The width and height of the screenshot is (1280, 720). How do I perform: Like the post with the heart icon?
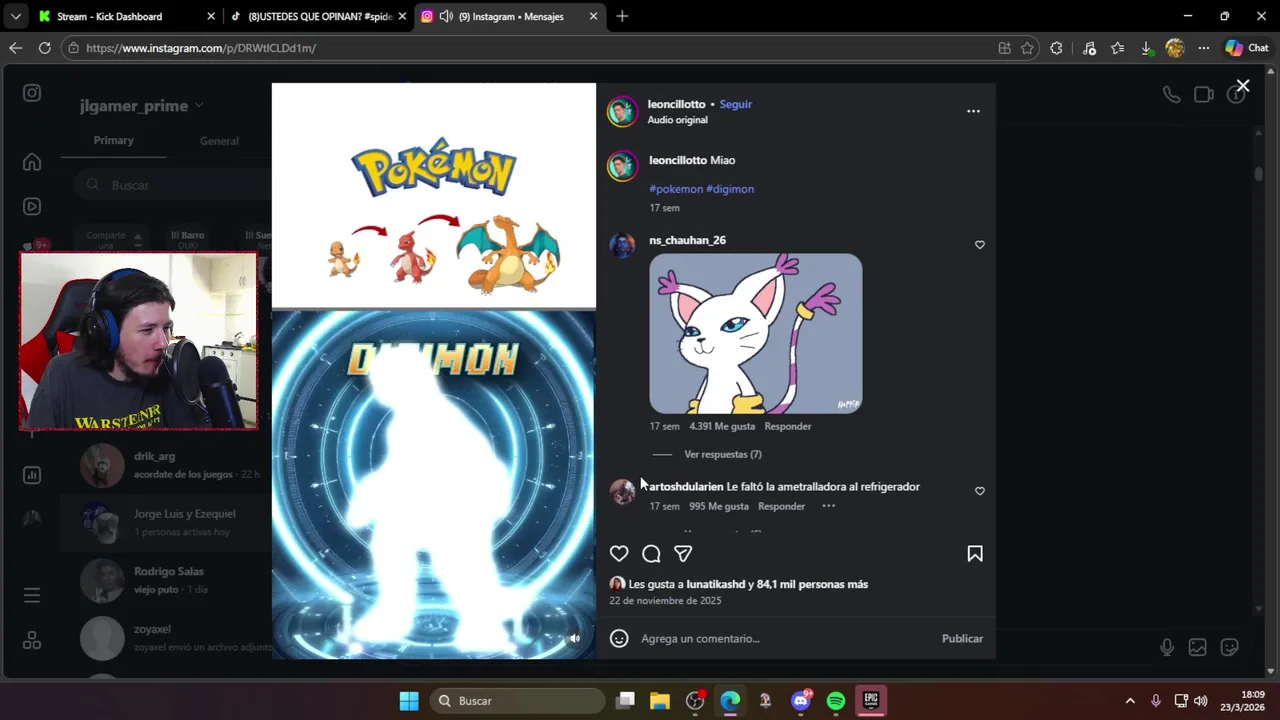(619, 554)
